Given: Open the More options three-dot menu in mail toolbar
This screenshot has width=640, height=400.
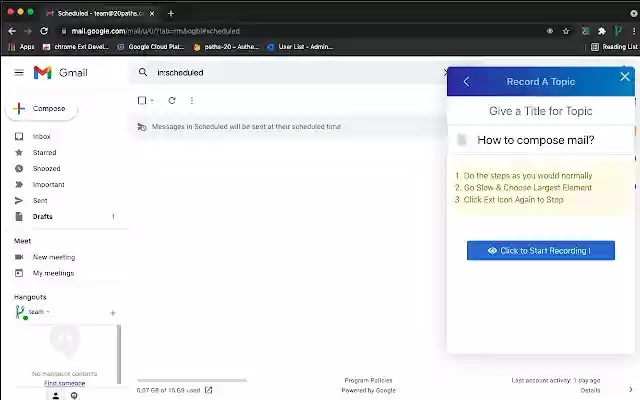Looking at the screenshot, I should (191, 100).
